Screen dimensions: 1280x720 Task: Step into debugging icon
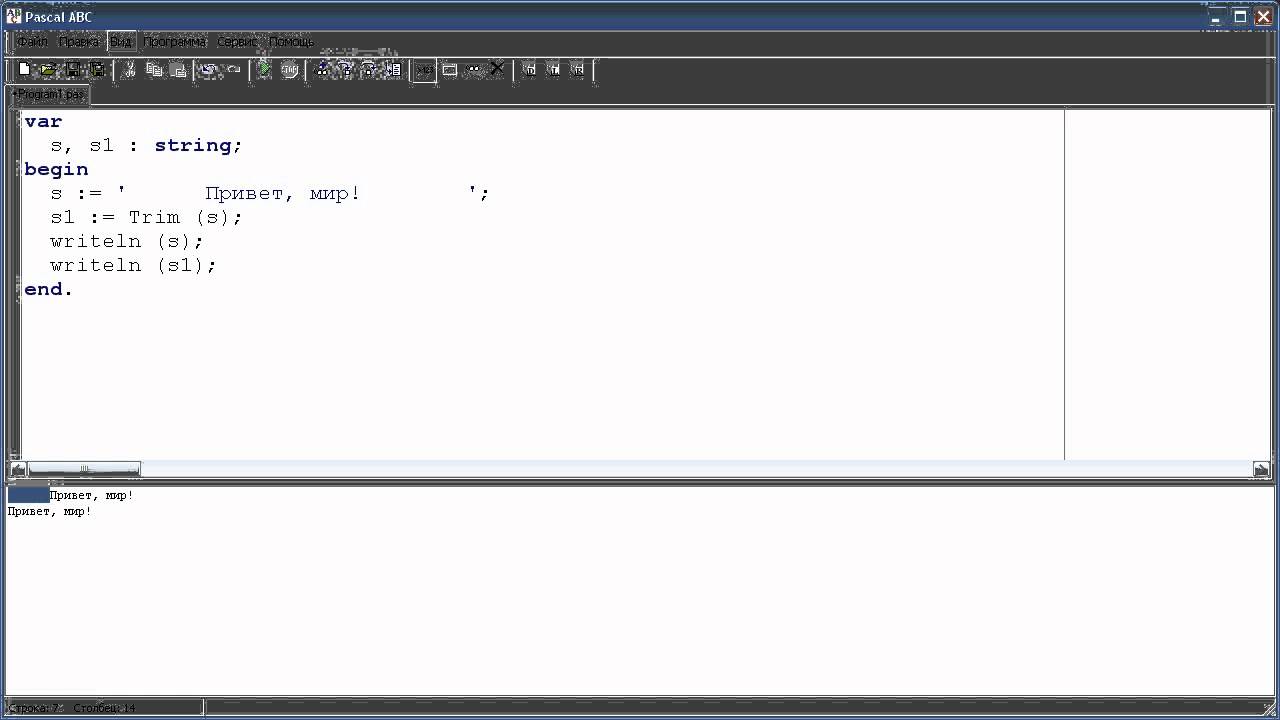coord(322,70)
